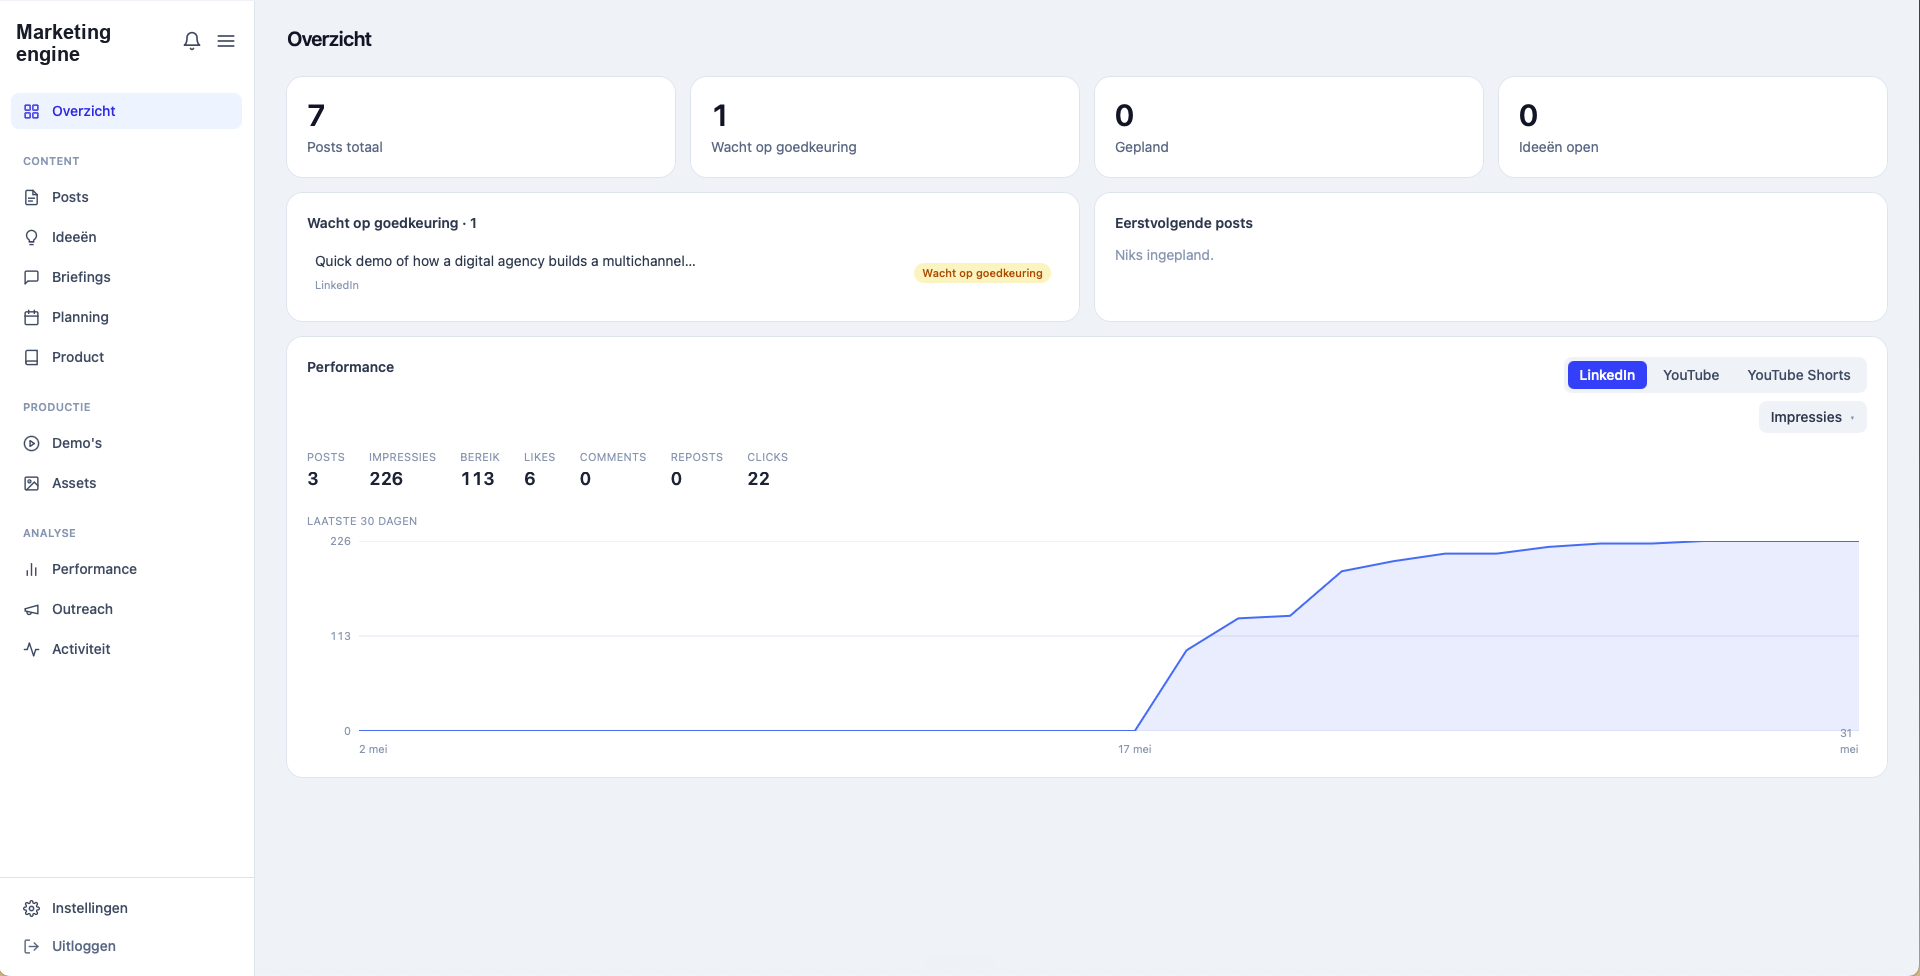Click the Product book icon
The height and width of the screenshot is (976, 1920).
point(32,357)
